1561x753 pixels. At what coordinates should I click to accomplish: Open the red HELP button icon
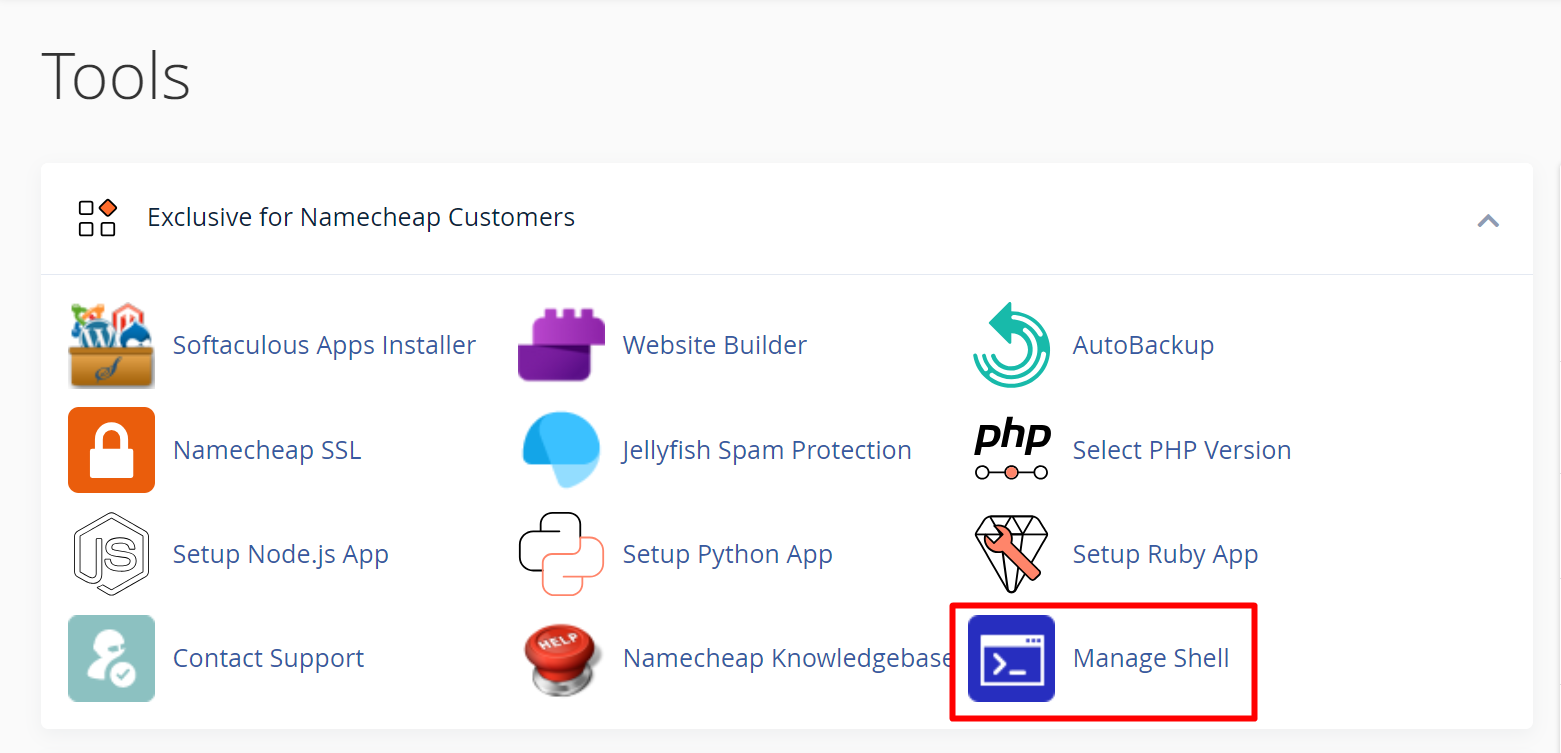pos(561,658)
